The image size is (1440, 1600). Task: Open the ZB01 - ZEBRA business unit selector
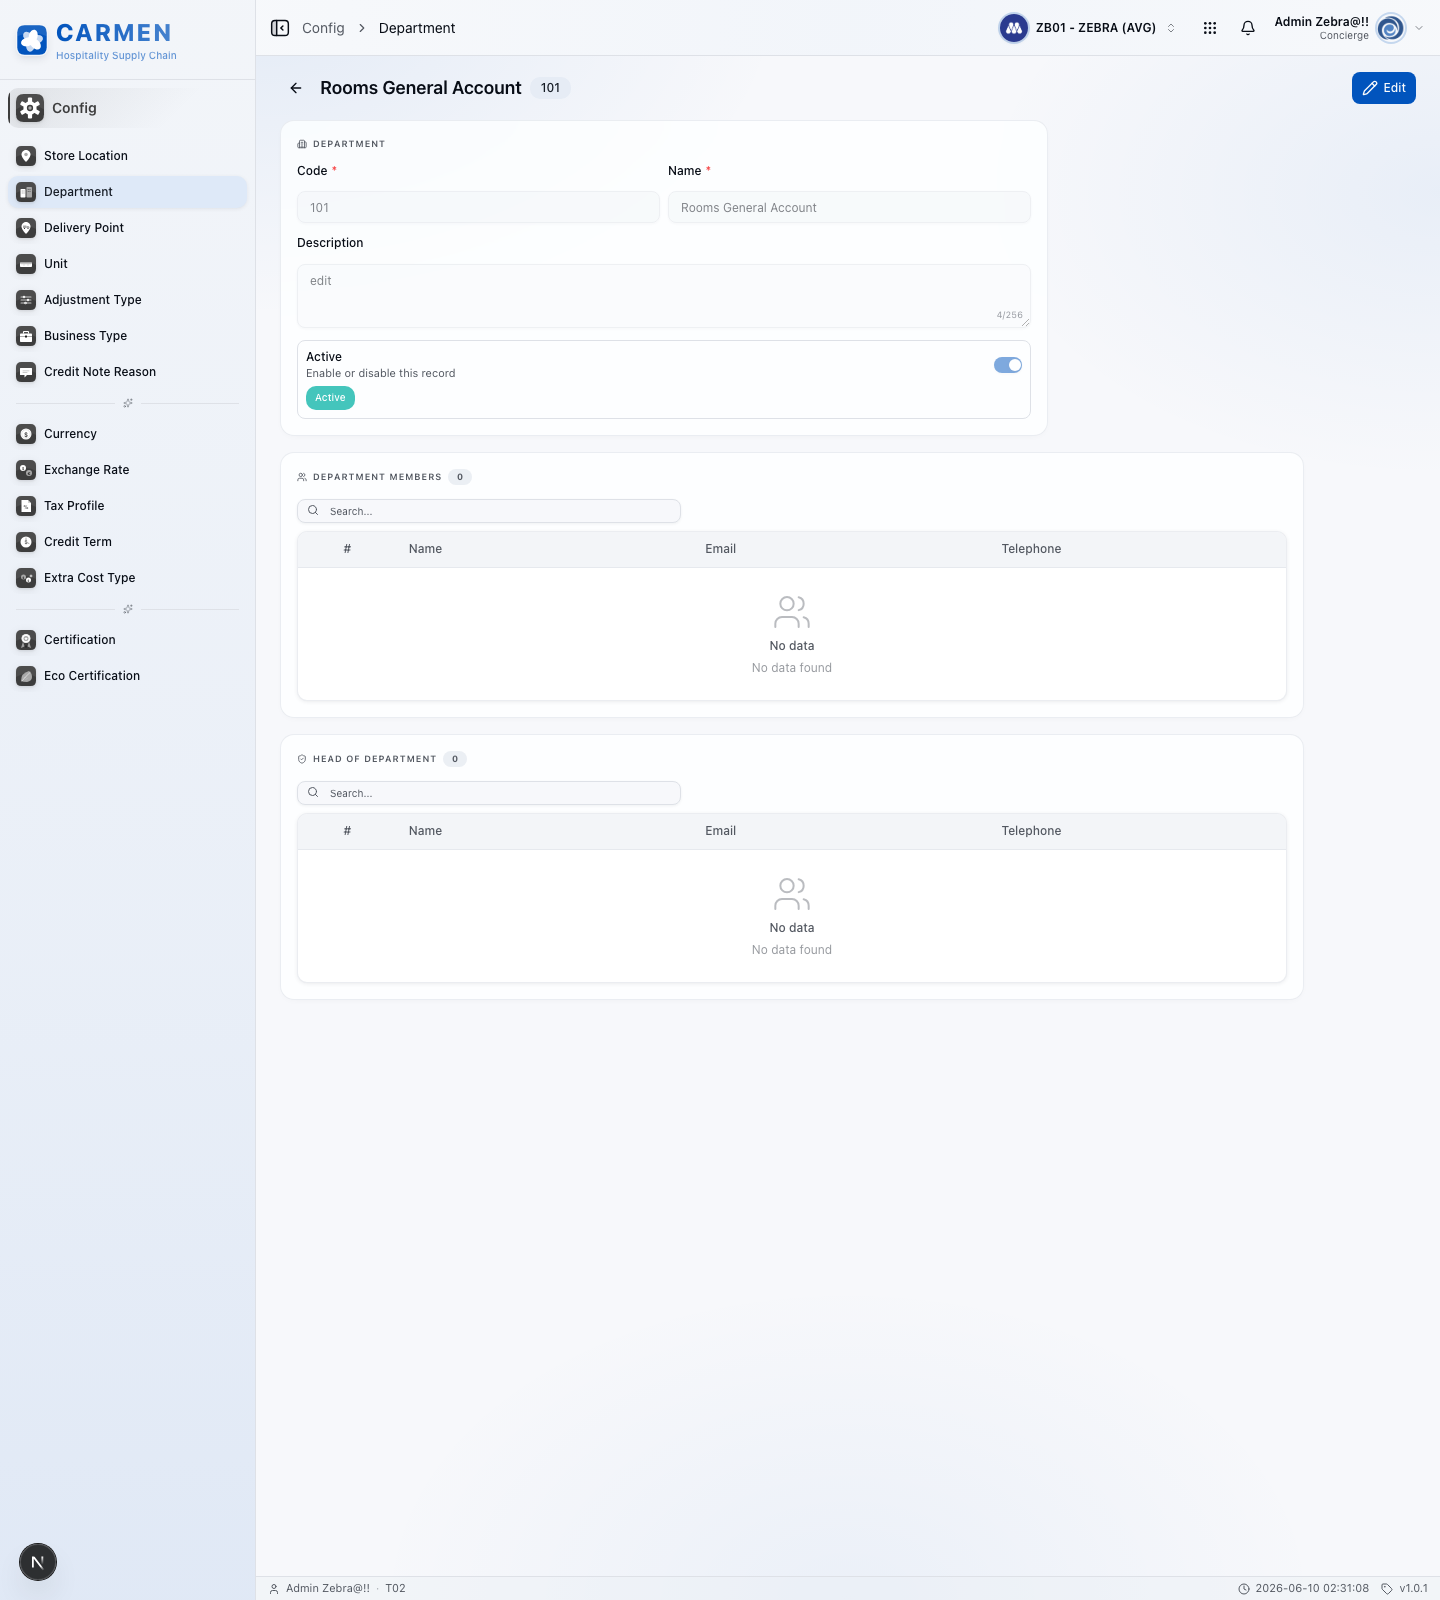click(1089, 28)
